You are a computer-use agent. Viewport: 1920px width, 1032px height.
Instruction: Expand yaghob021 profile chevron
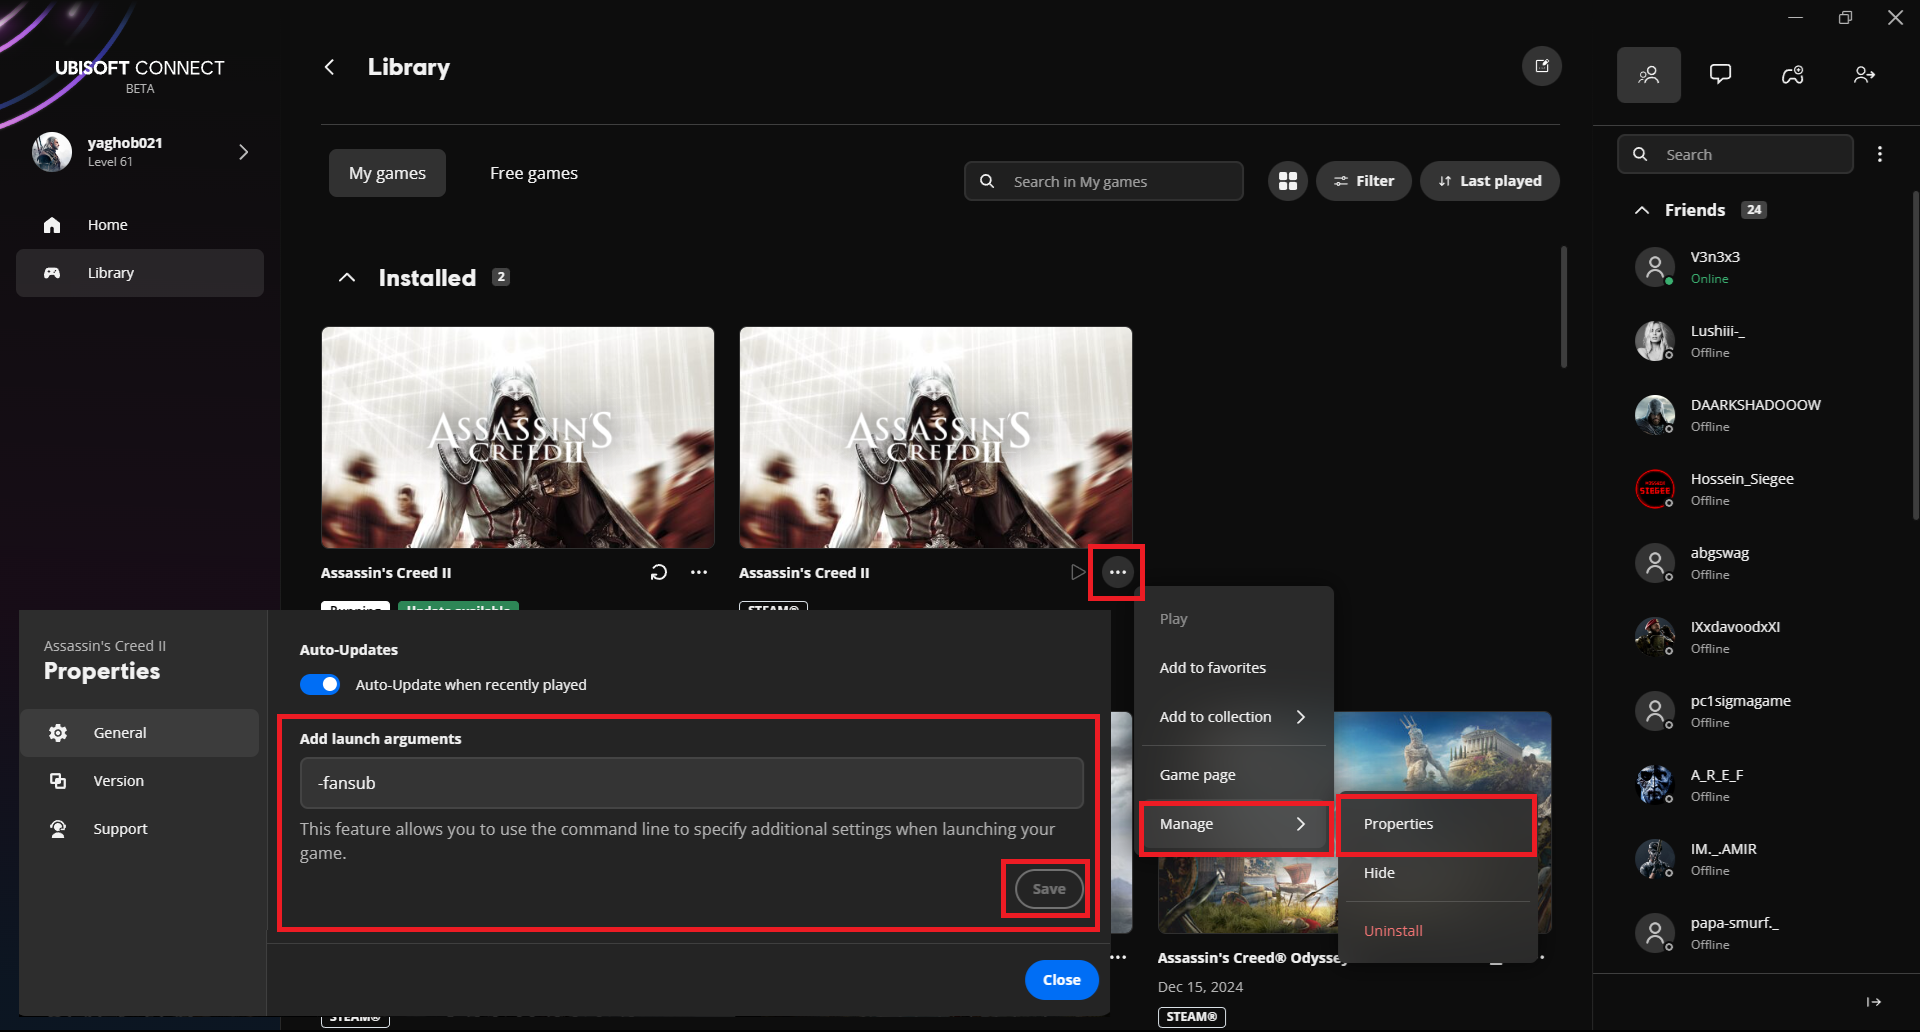[x=243, y=152]
